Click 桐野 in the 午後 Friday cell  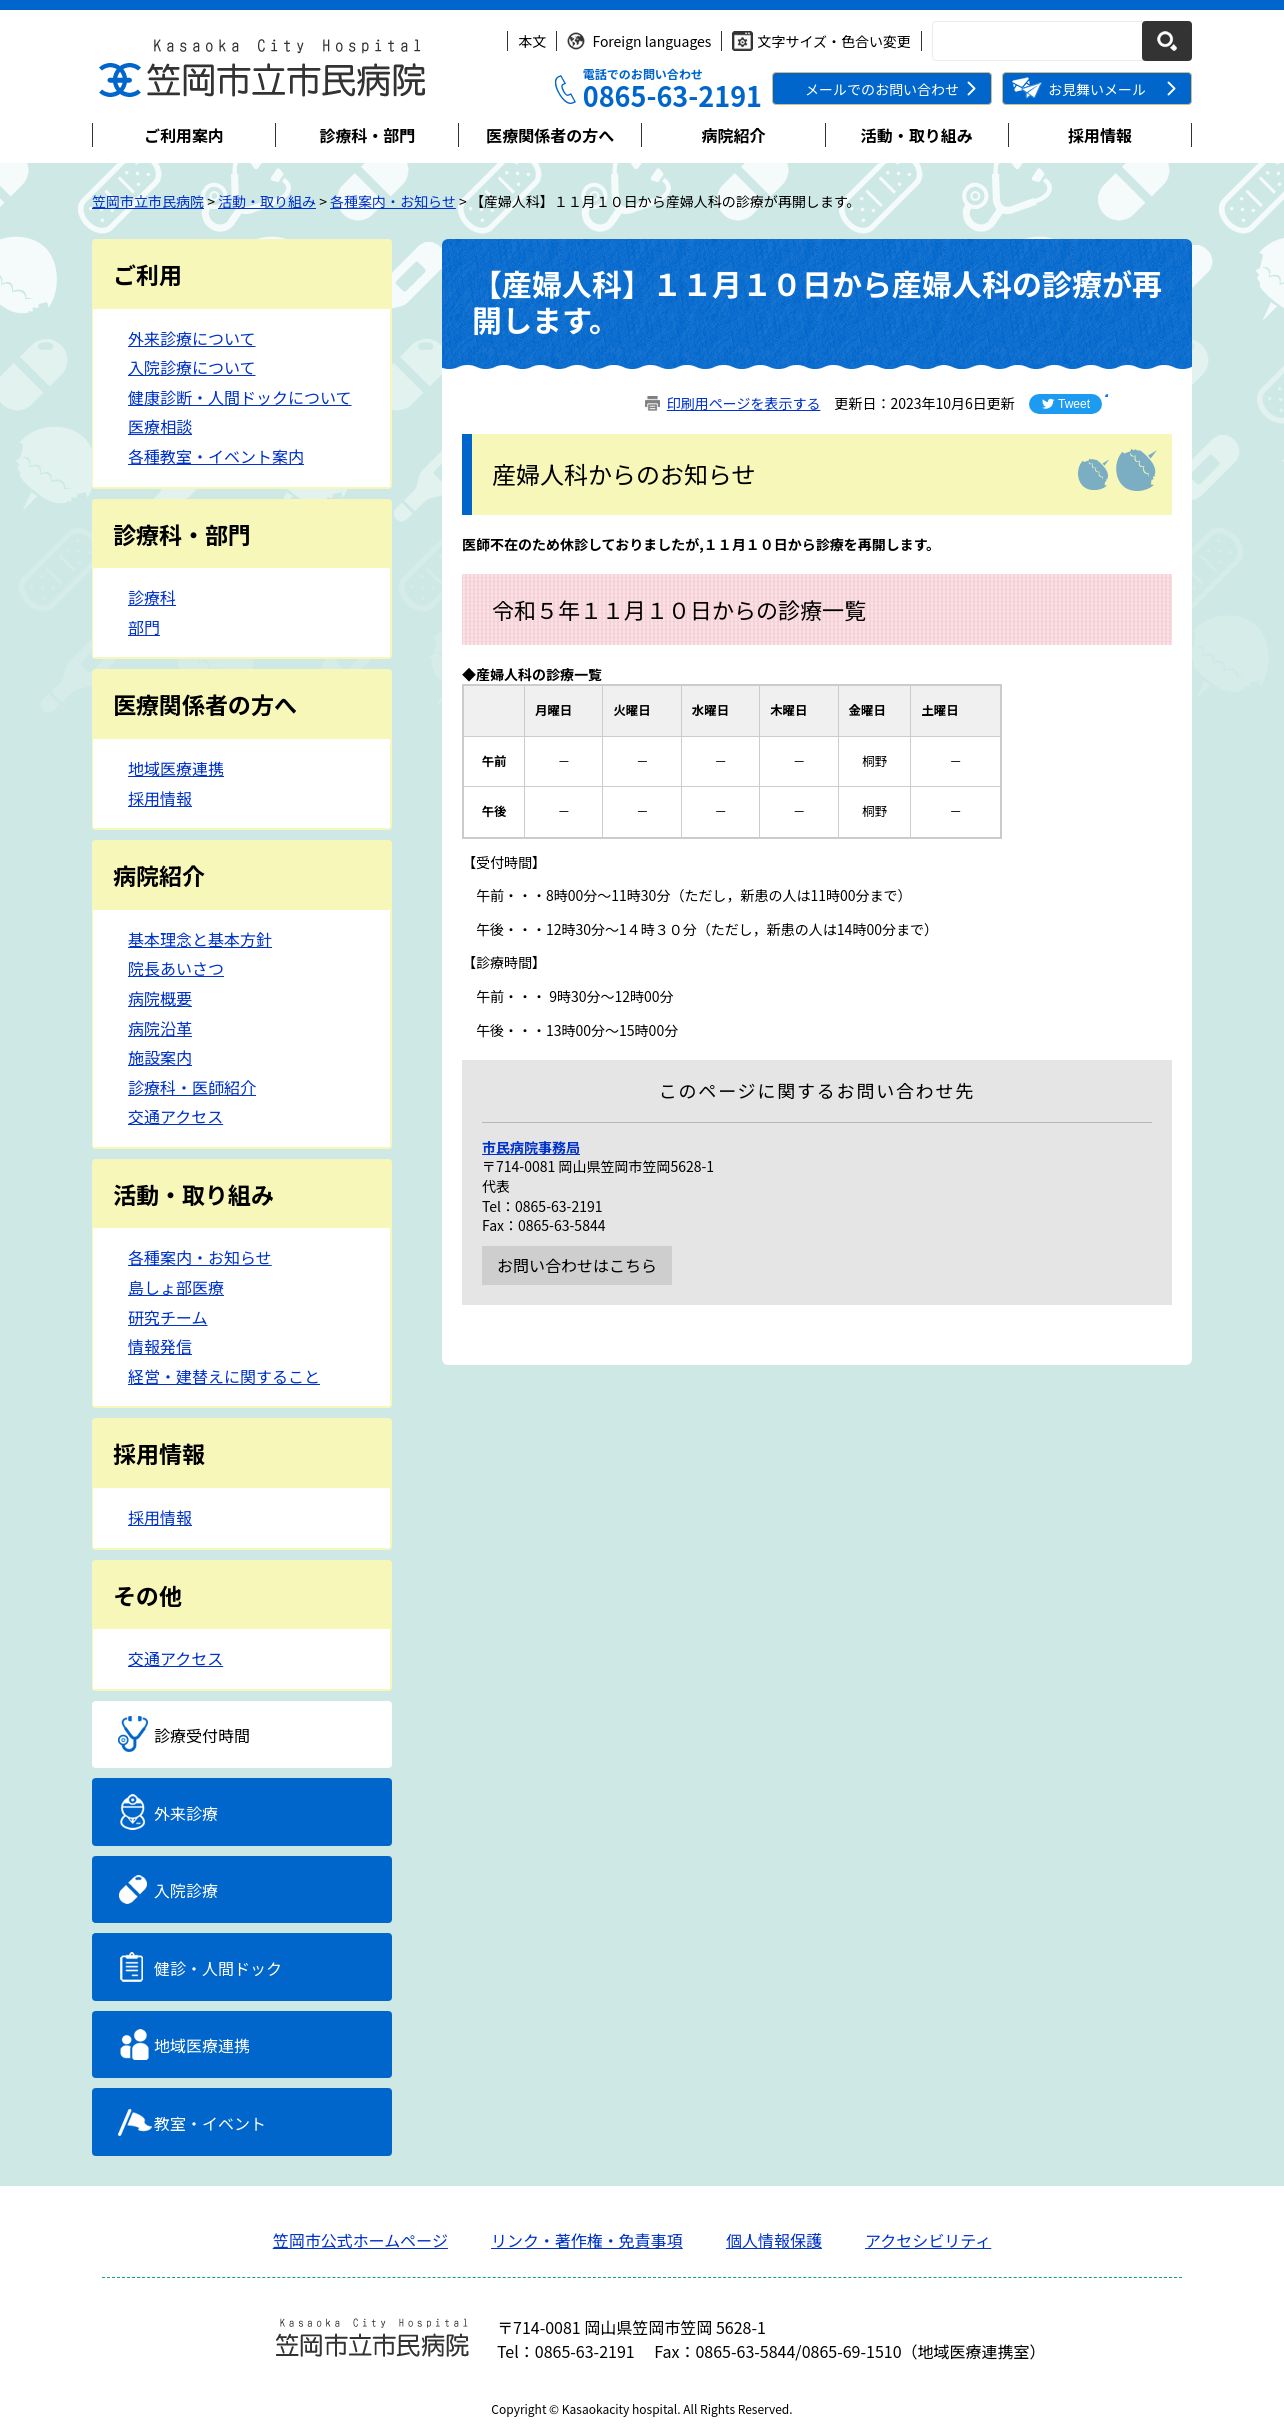(875, 811)
